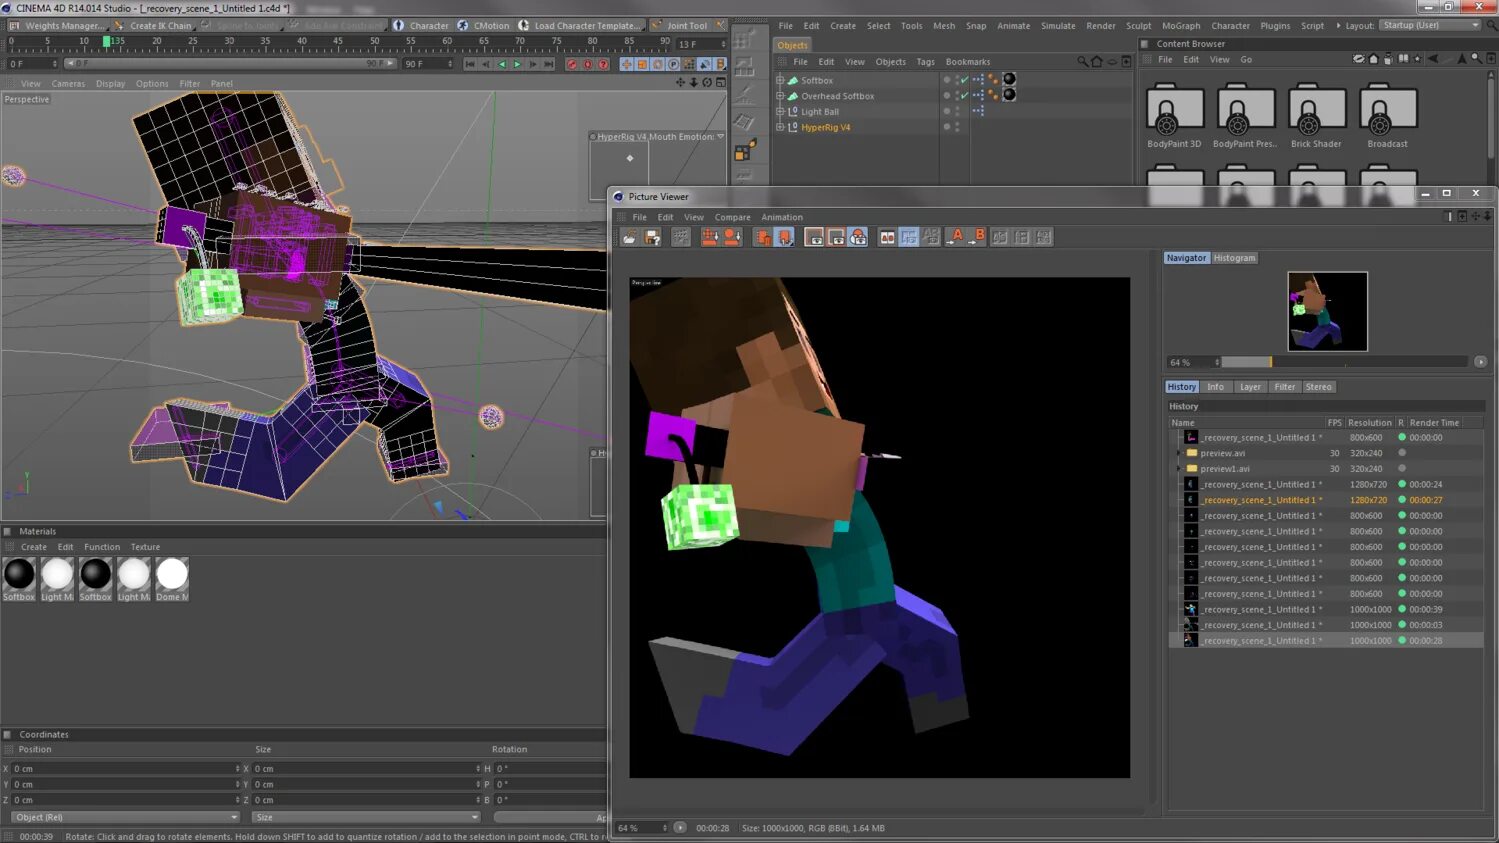
Task: Expand the preview.avi history entry
Action: pyautogui.click(x=1179, y=453)
